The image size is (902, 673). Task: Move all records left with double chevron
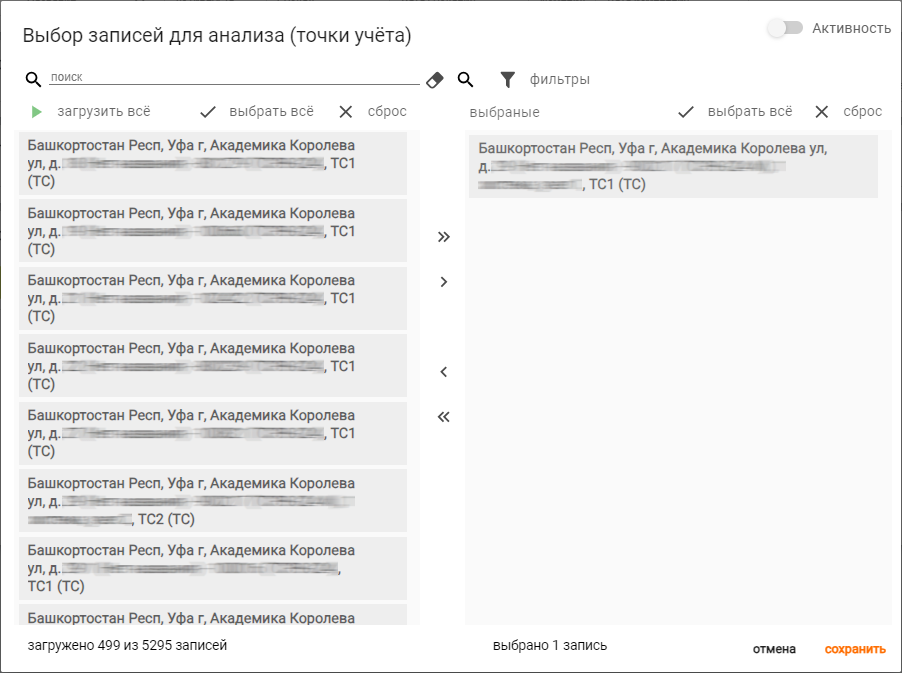coord(444,416)
